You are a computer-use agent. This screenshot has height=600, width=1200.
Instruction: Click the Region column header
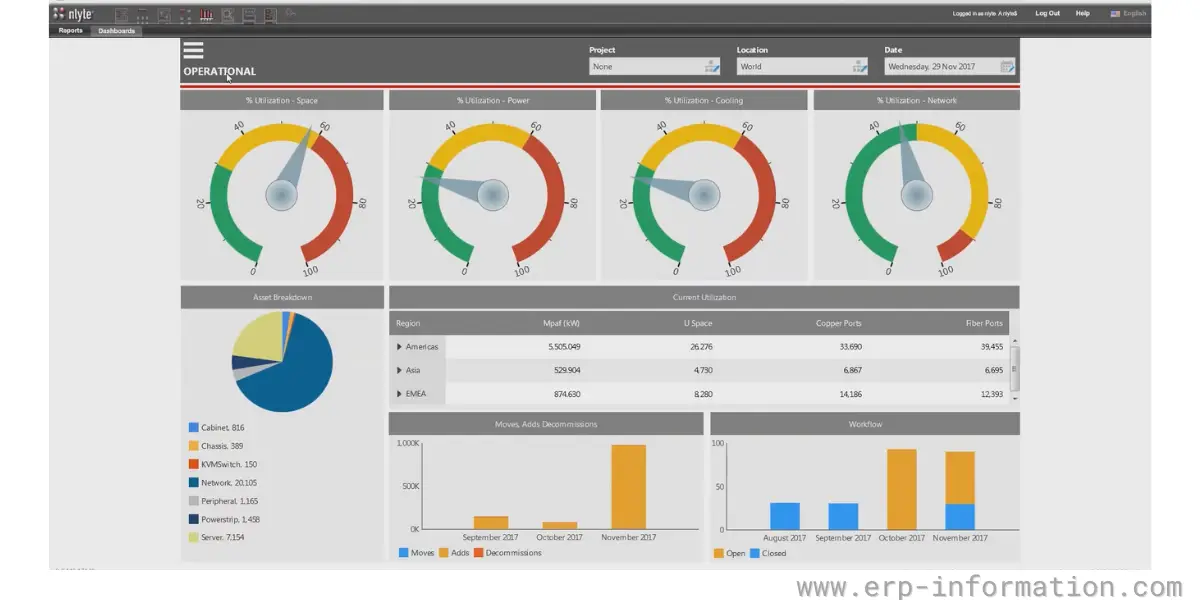tap(408, 323)
